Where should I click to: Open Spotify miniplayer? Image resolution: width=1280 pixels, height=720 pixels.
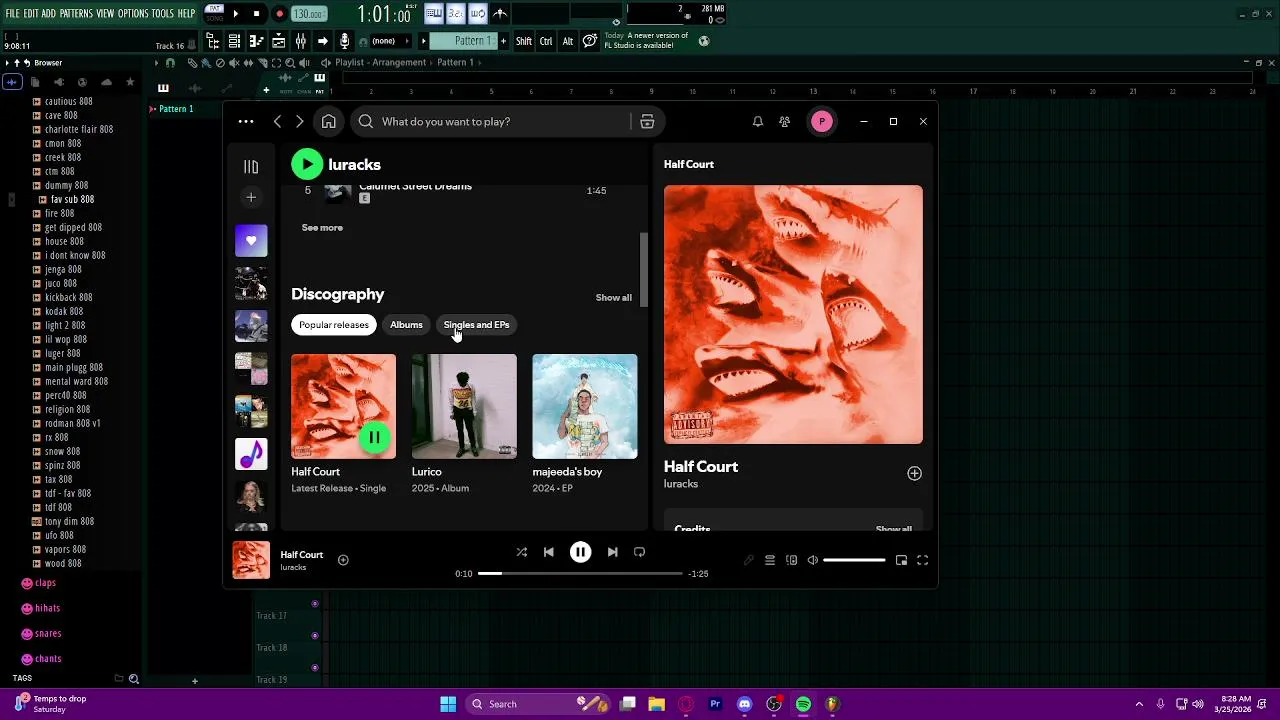tap(901, 560)
